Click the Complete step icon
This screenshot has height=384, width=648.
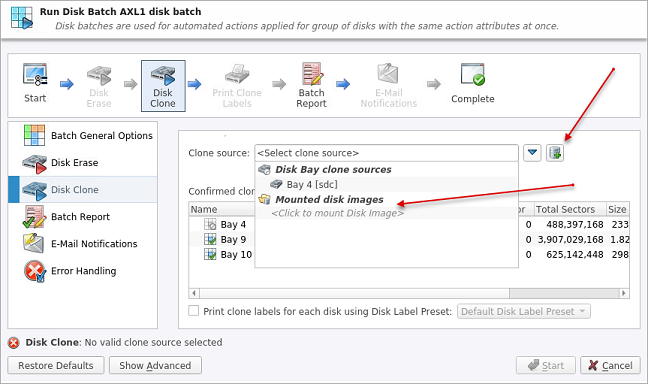473,74
